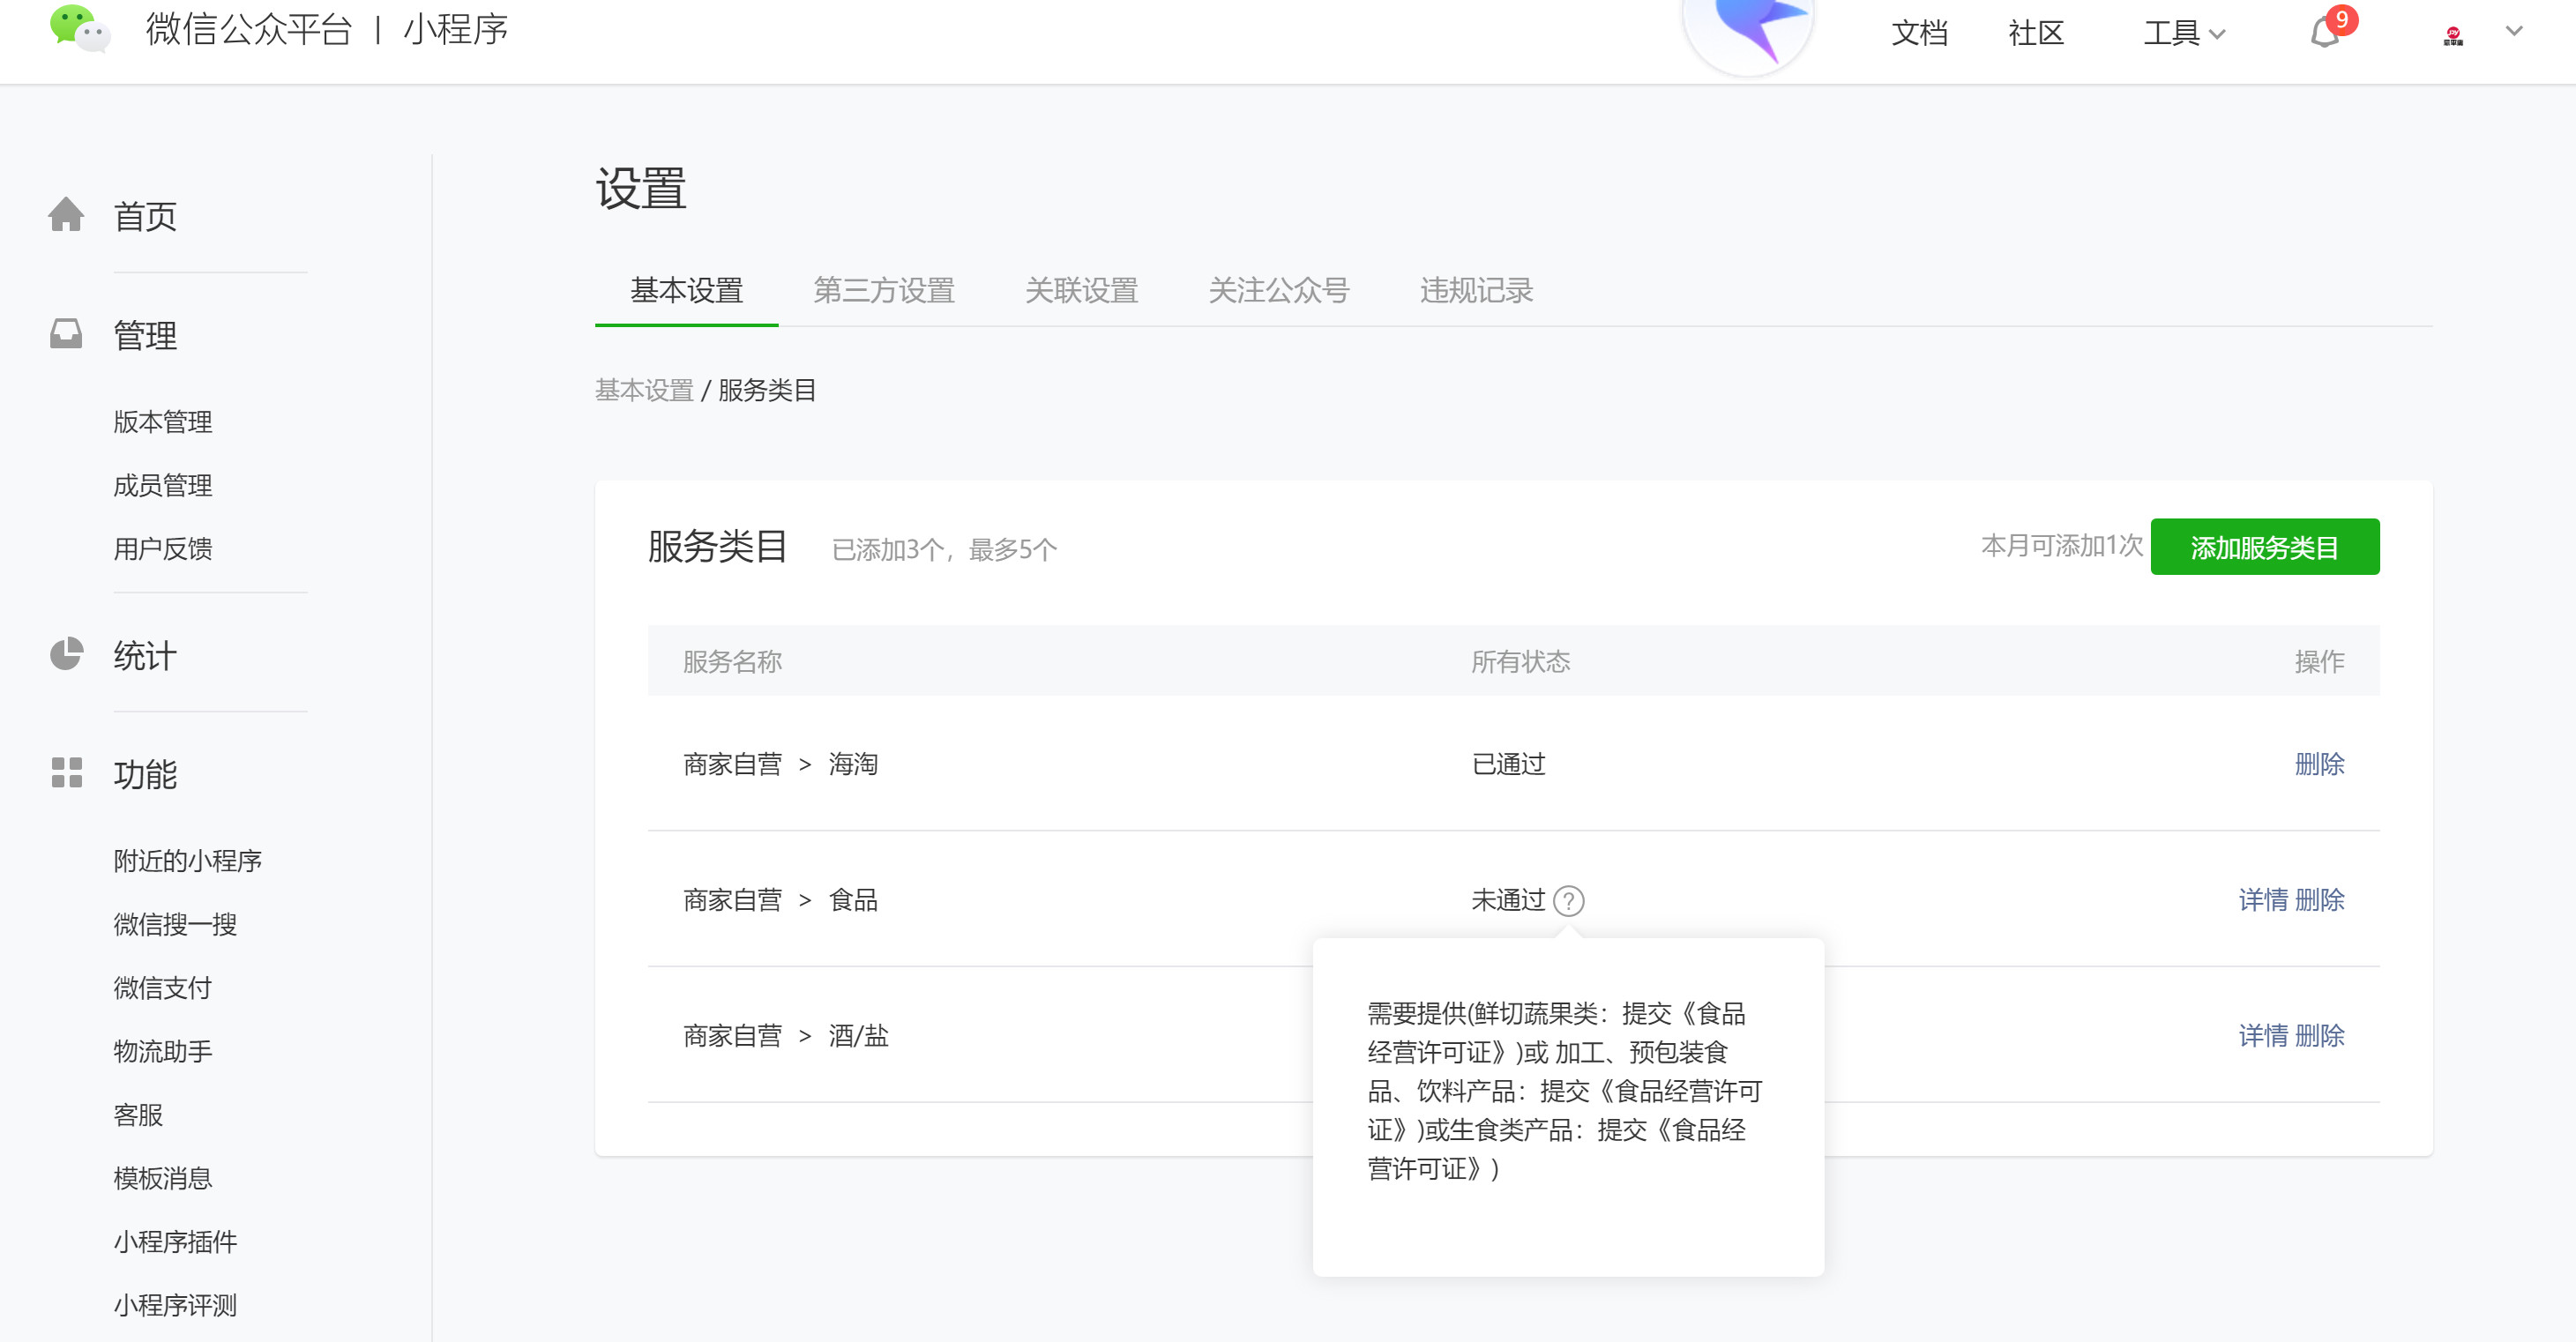Expand the 工具 dropdown menu
The height and width of the screenshot is (1342, 2576).
tap(2183, 33)
